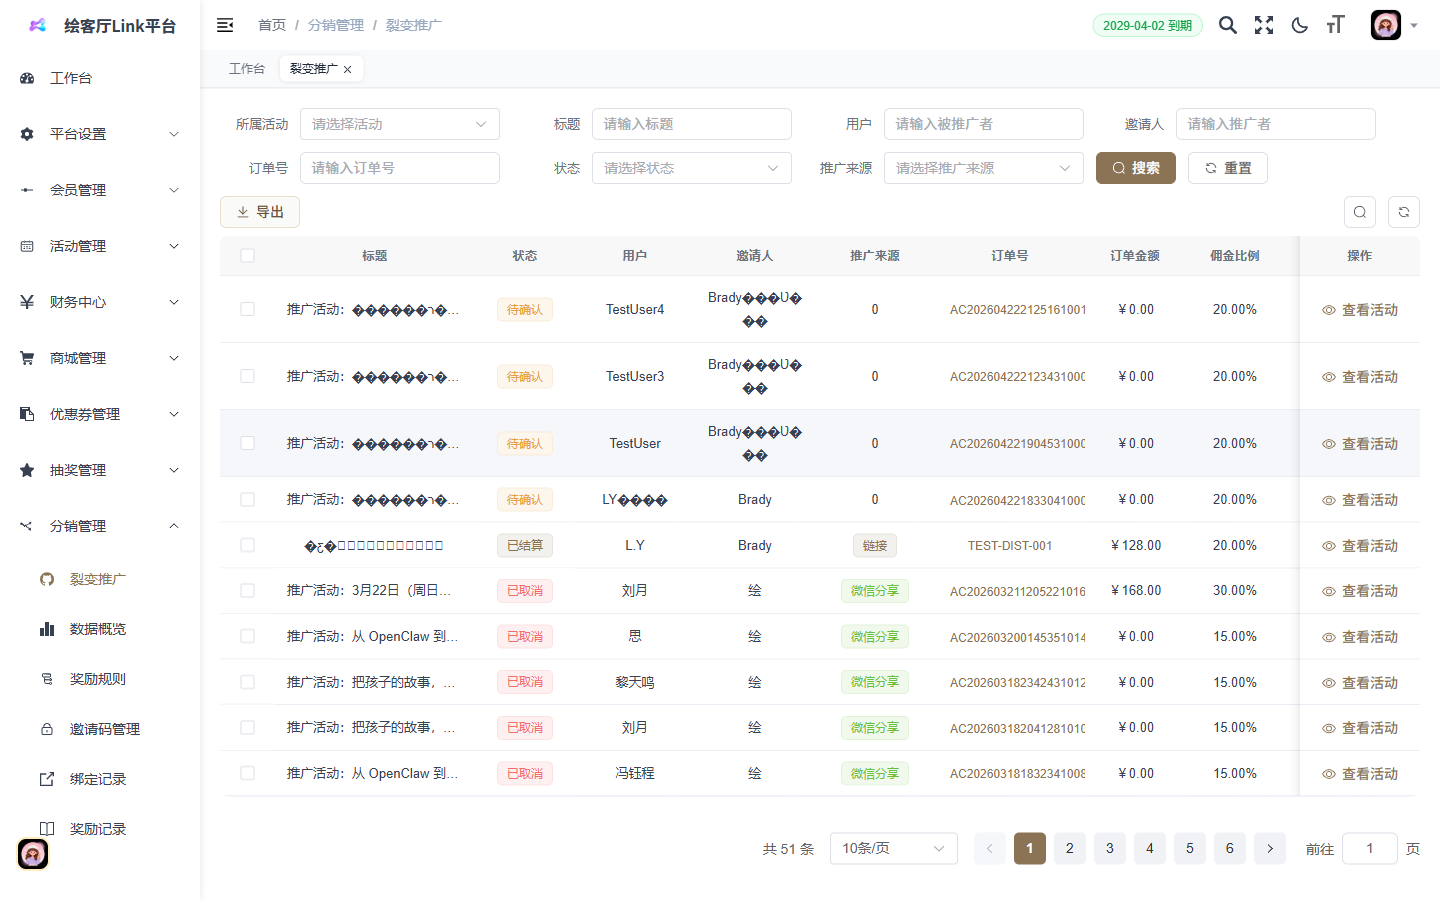Click the 搜索 button

pyautogui.click(x=1135, y=168)
